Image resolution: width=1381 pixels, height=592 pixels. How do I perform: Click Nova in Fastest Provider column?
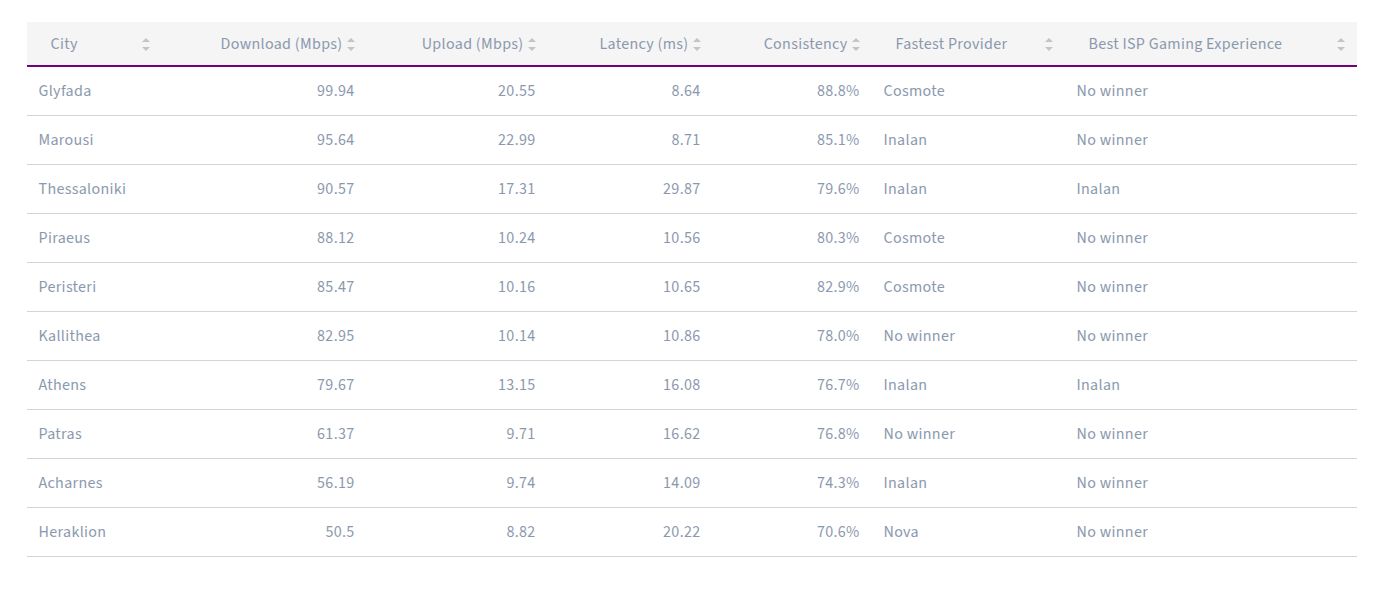click(901, 532)
